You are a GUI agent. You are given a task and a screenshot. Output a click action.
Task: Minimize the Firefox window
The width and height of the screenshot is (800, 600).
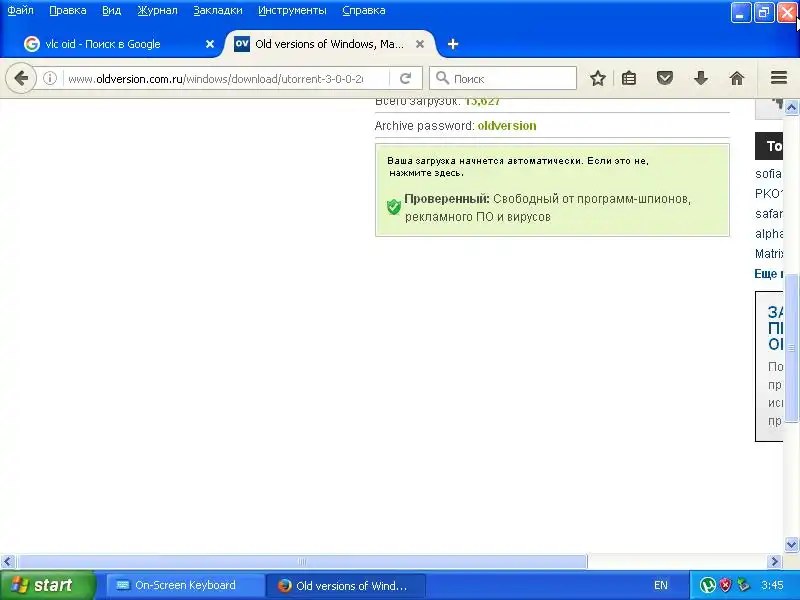pos(740,13)
